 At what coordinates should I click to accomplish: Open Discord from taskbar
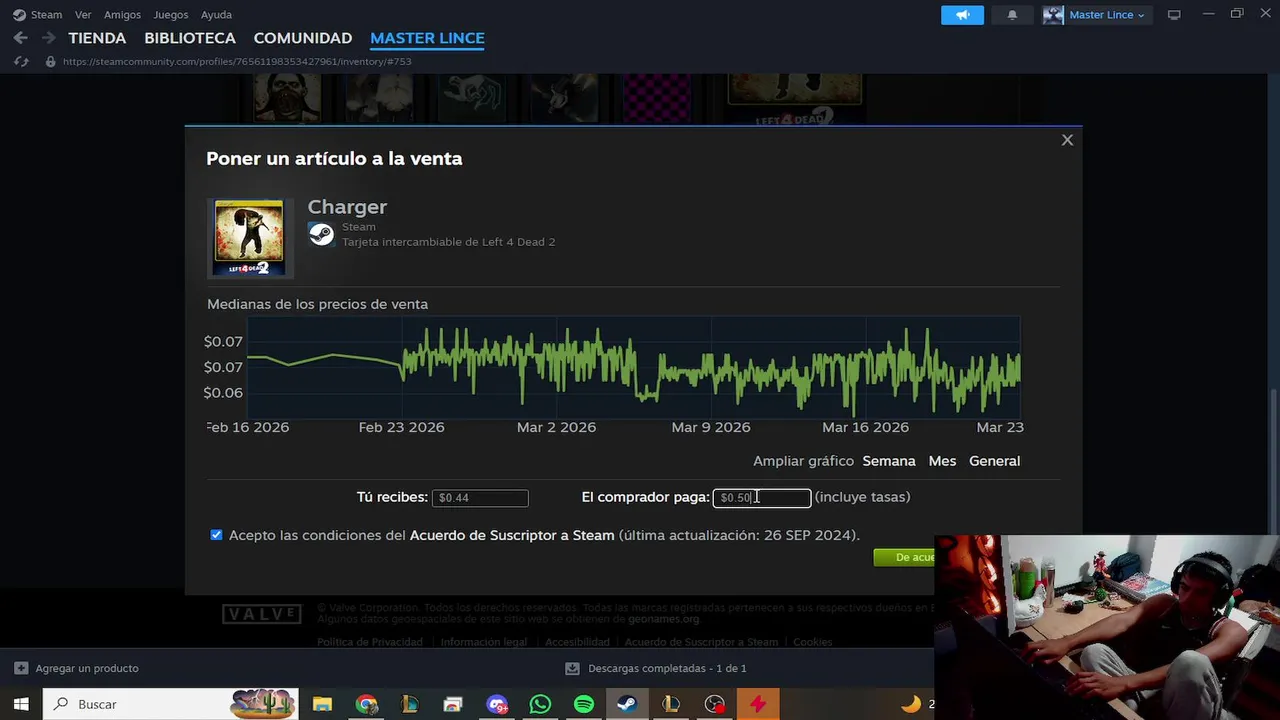click(497, 704)
